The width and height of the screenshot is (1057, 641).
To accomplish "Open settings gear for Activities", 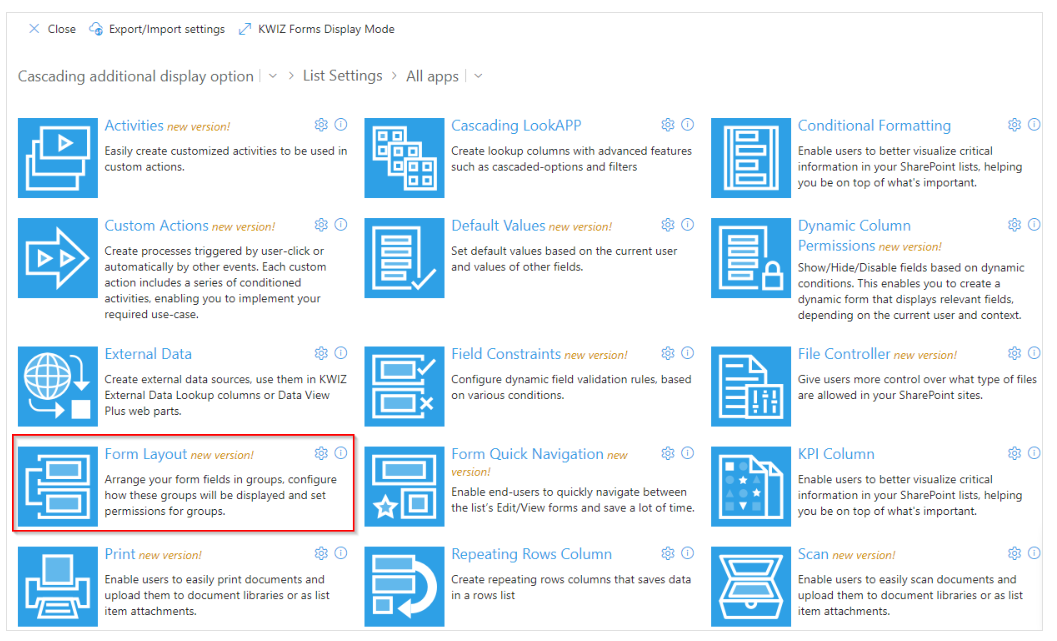I will coord(321,125).
